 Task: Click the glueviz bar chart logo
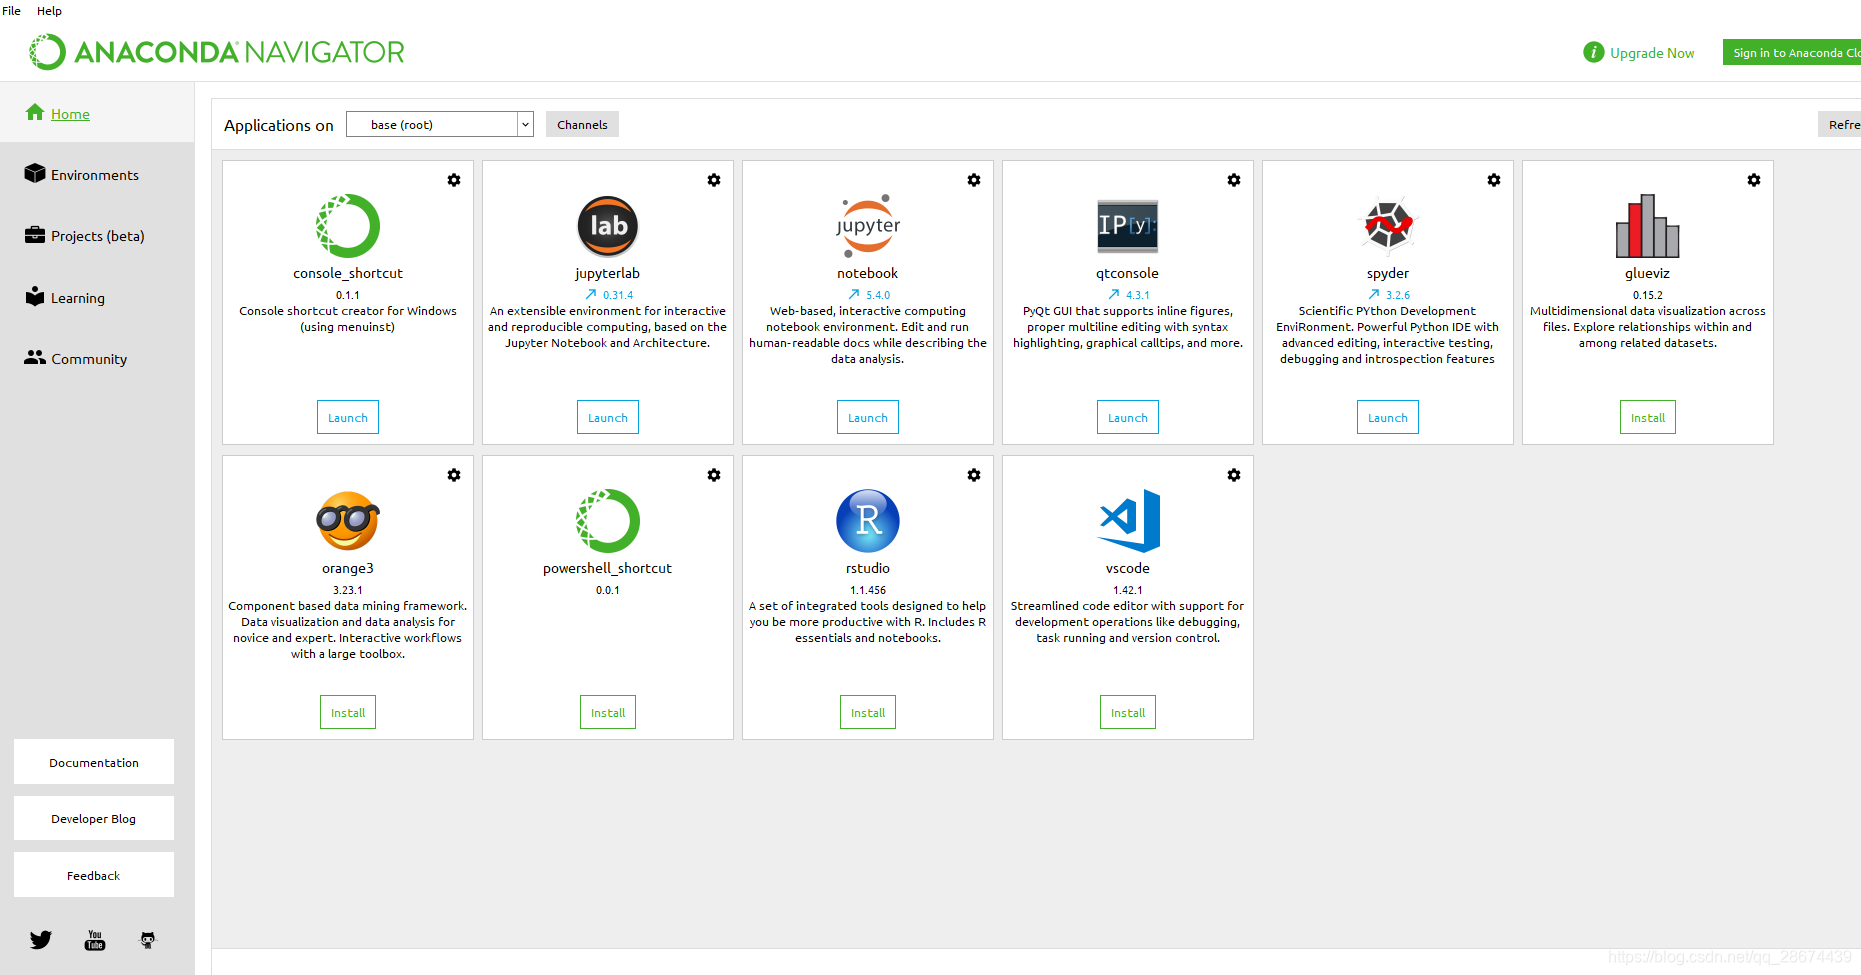click(x=1648, y=226)
